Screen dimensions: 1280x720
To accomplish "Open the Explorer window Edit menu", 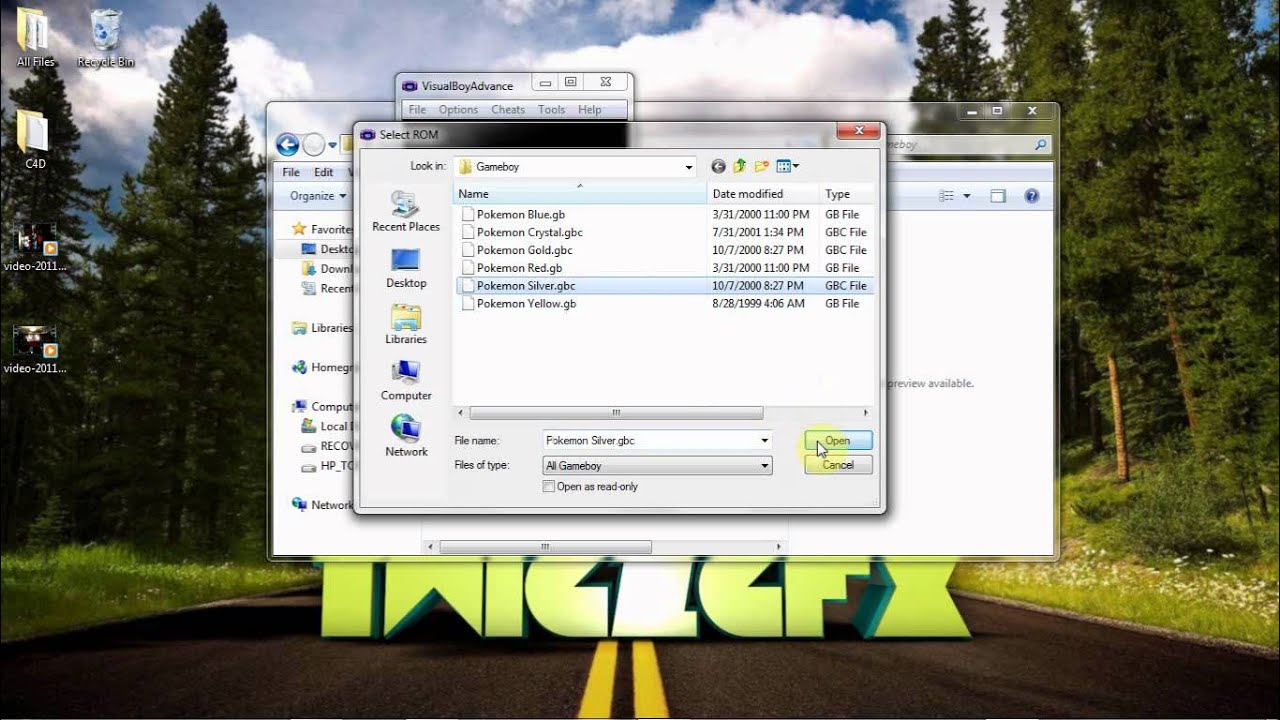I will [x=324, y=173].
